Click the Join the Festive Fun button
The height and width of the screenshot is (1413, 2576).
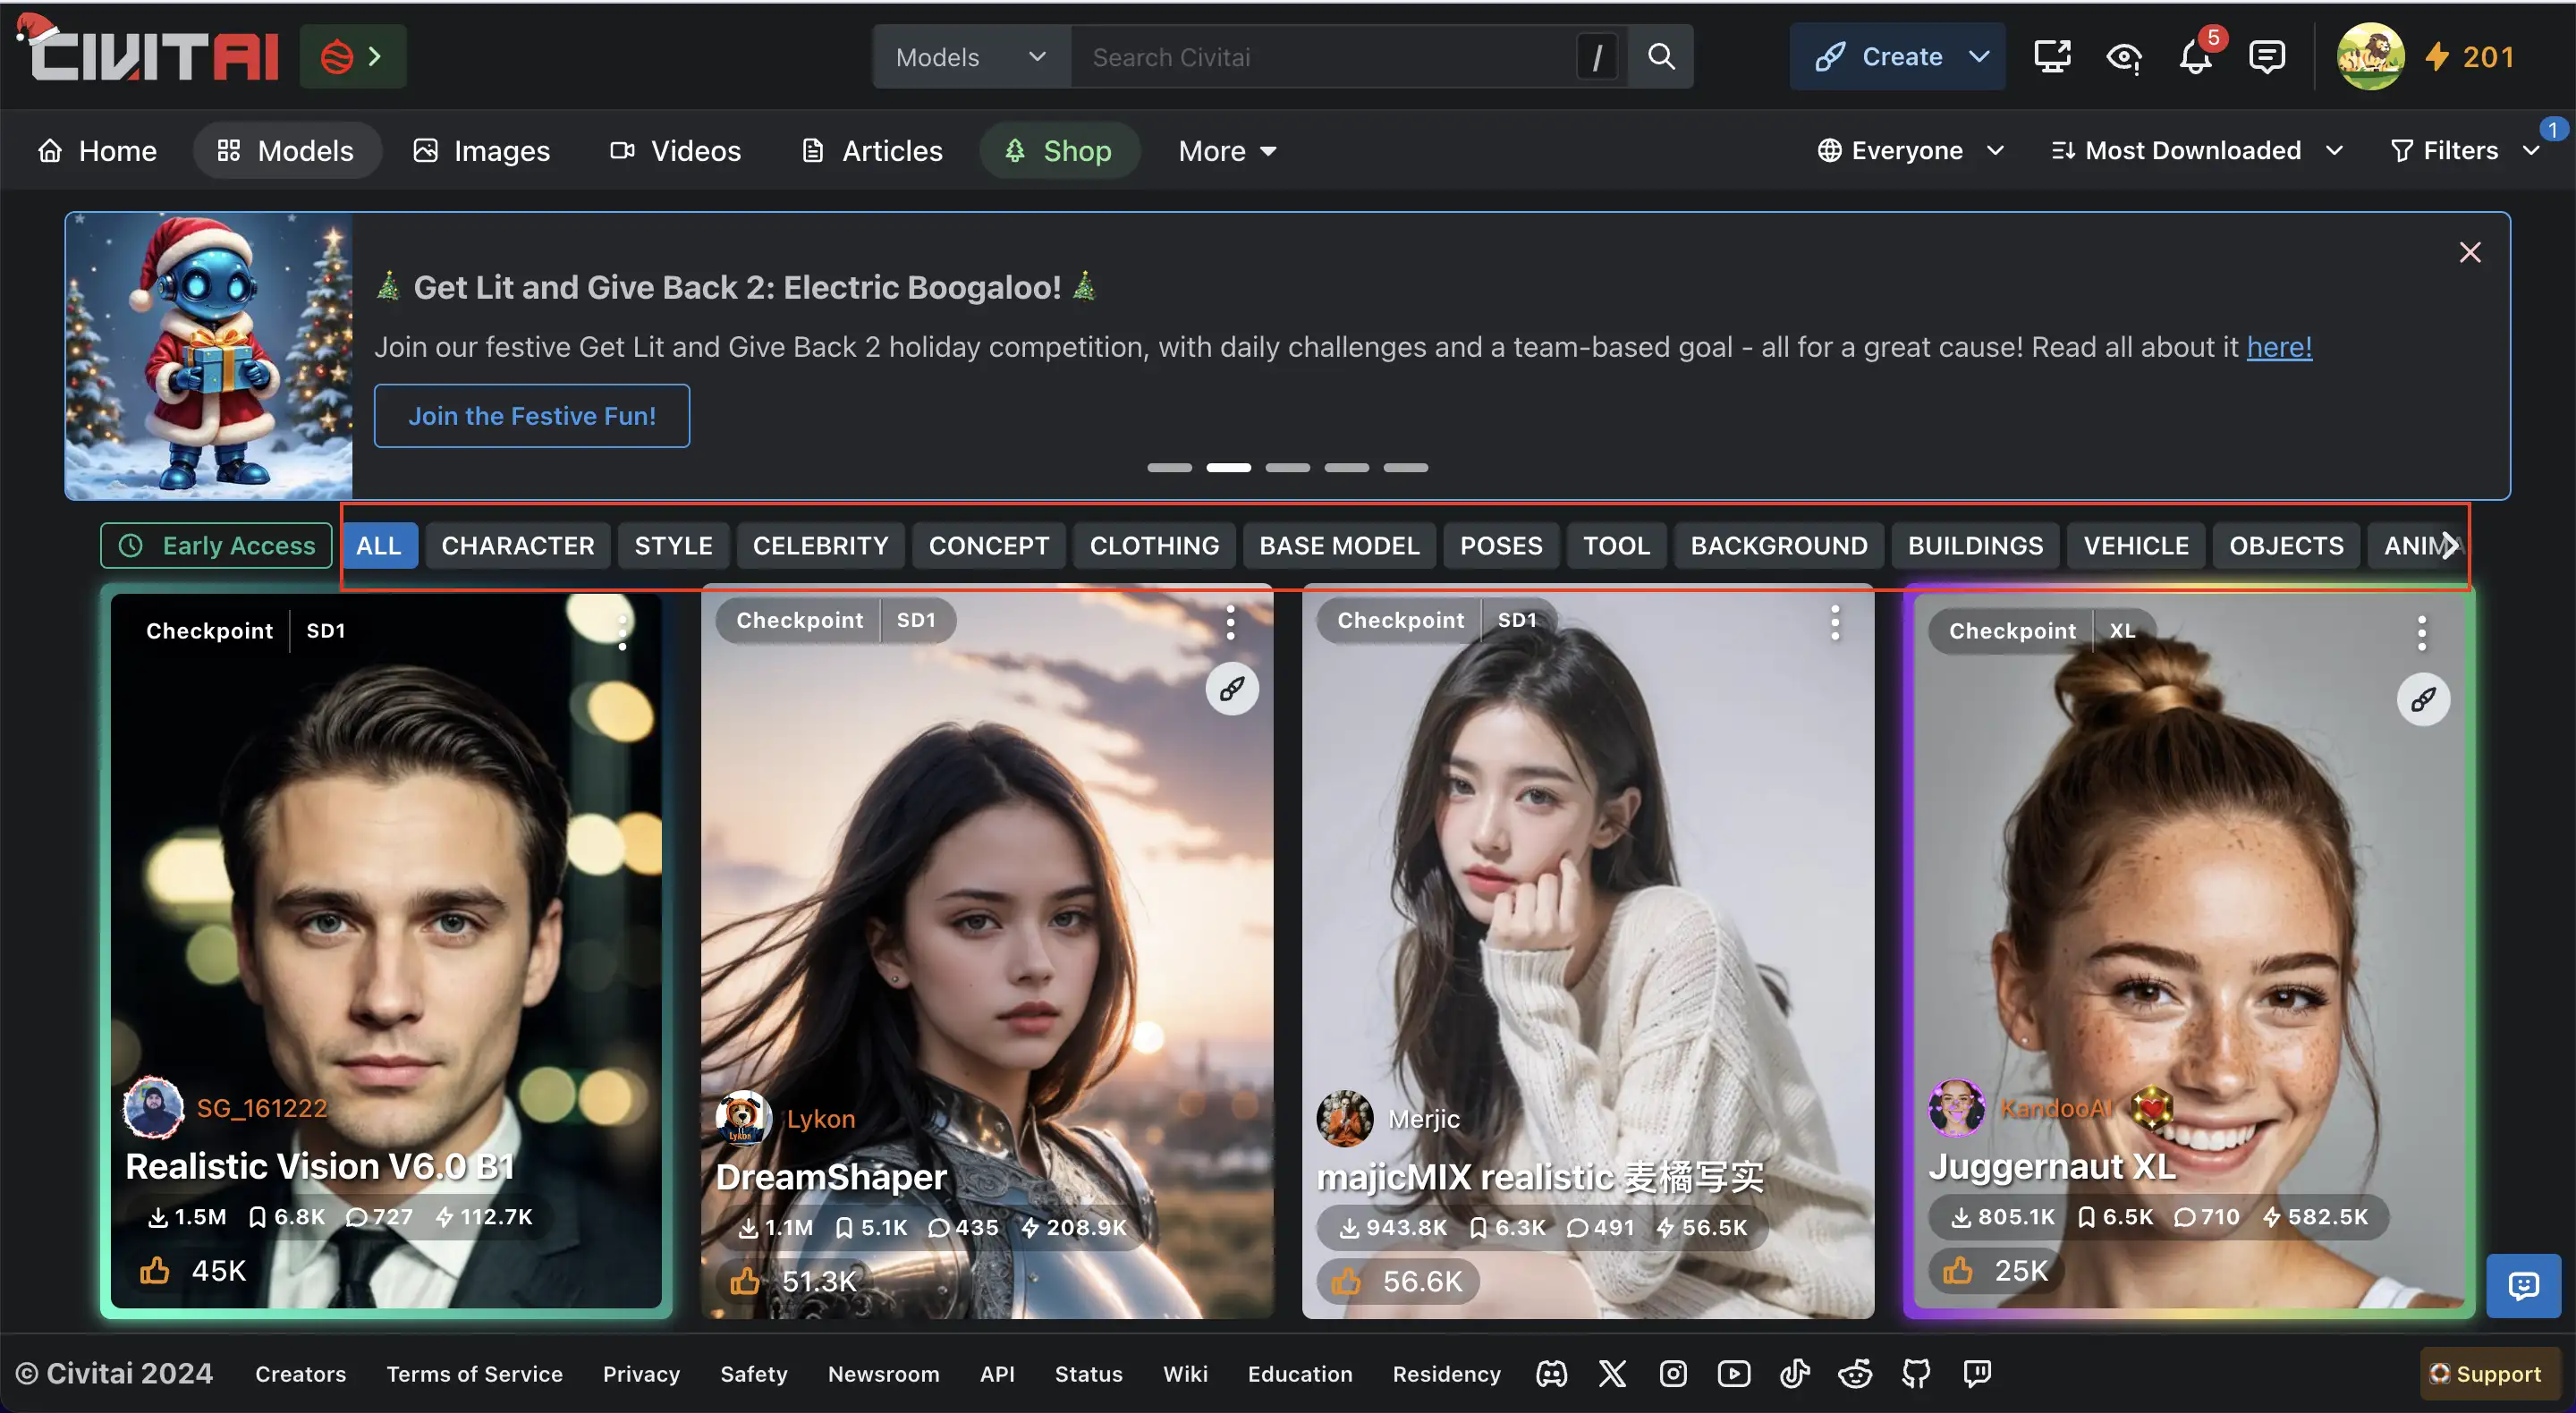point(530,414)
